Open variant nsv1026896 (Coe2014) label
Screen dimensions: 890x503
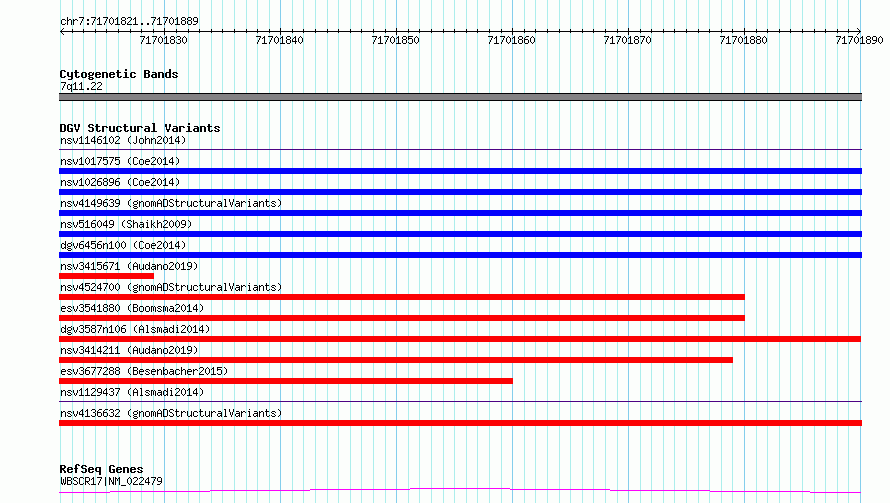tap(120, 182)
